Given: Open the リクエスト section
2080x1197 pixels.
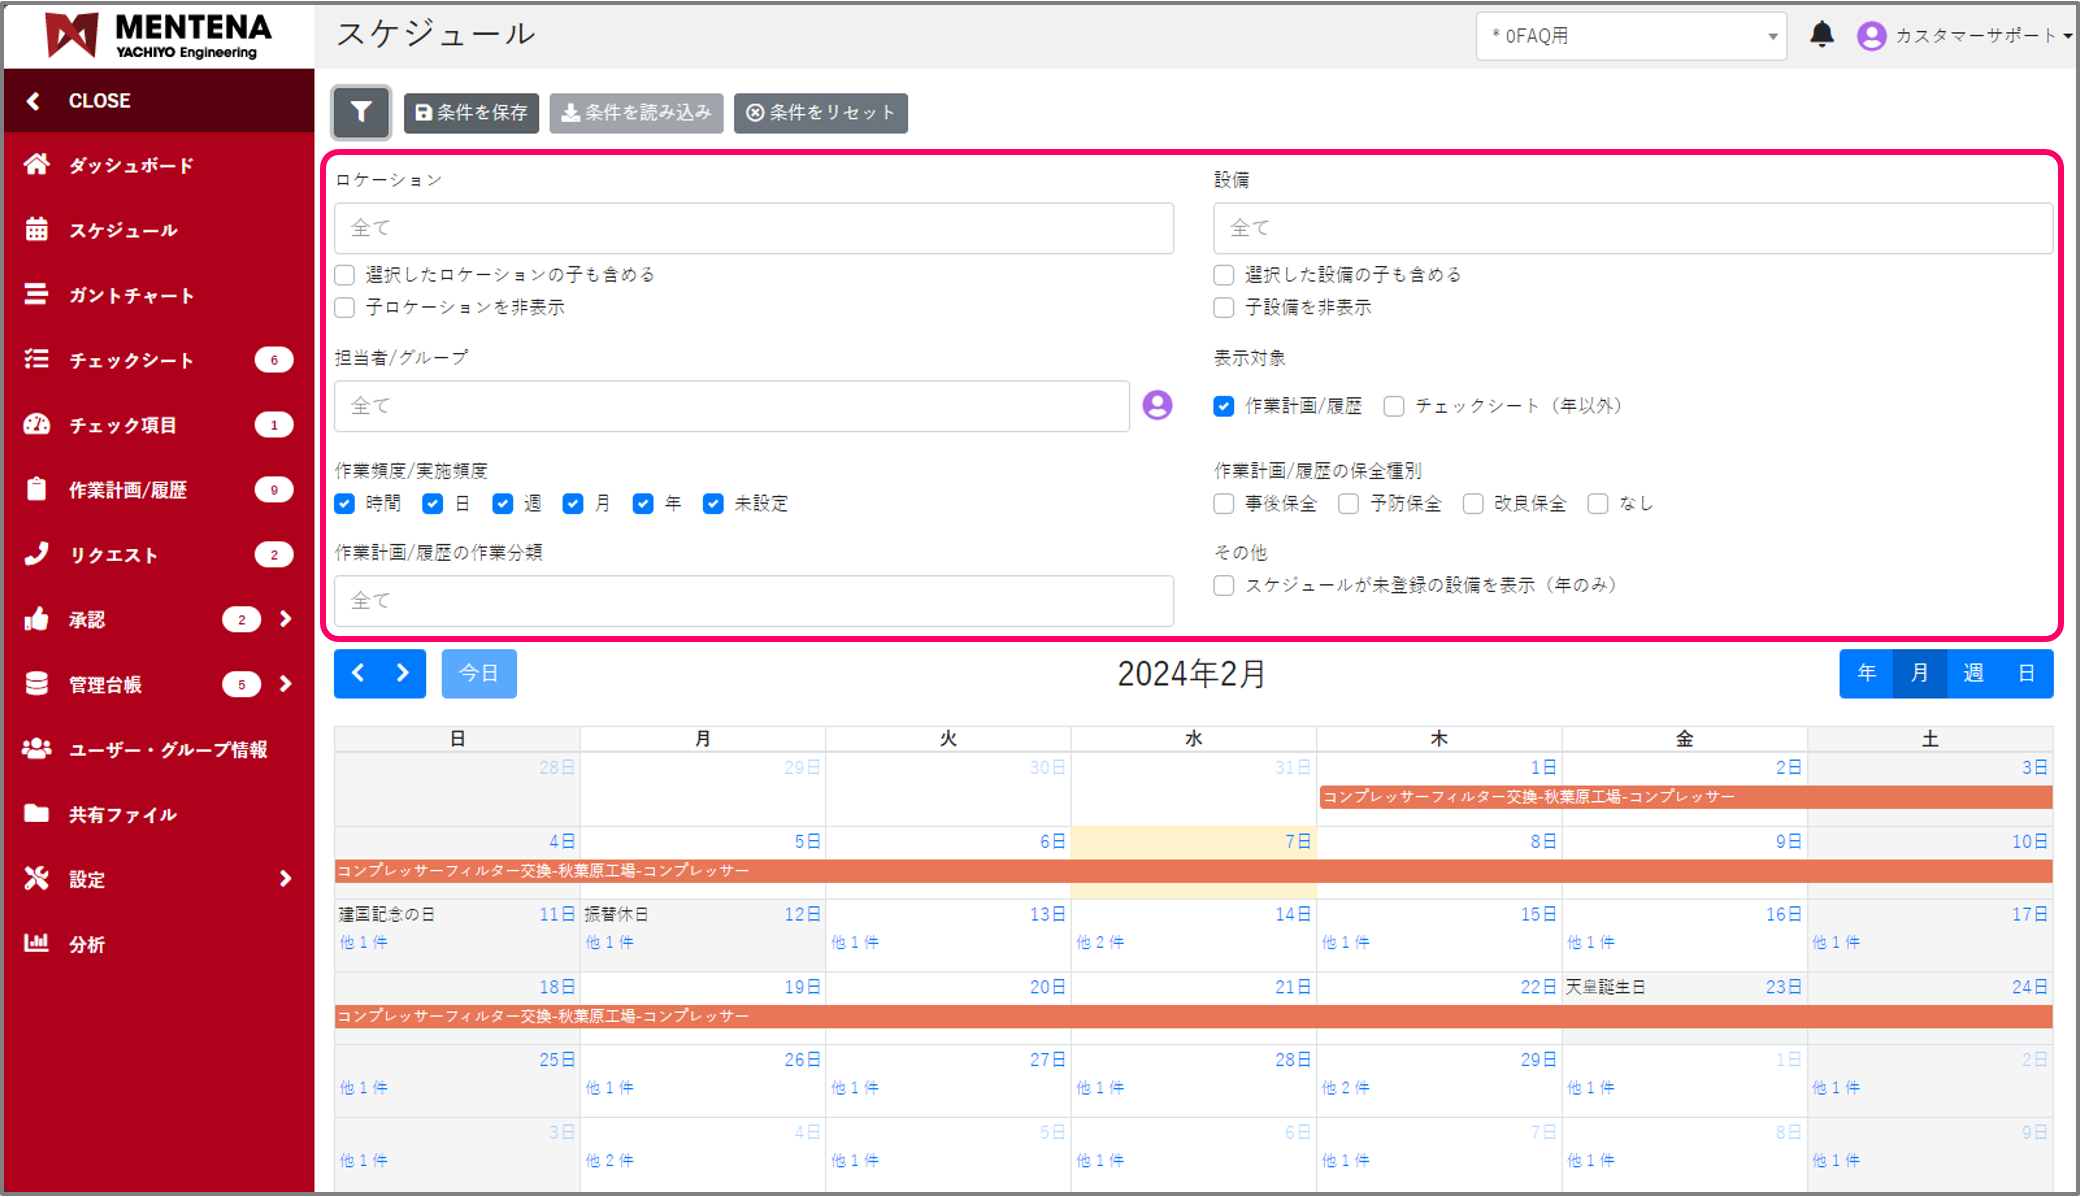Looking at the screenshot, I should [113, 554].
